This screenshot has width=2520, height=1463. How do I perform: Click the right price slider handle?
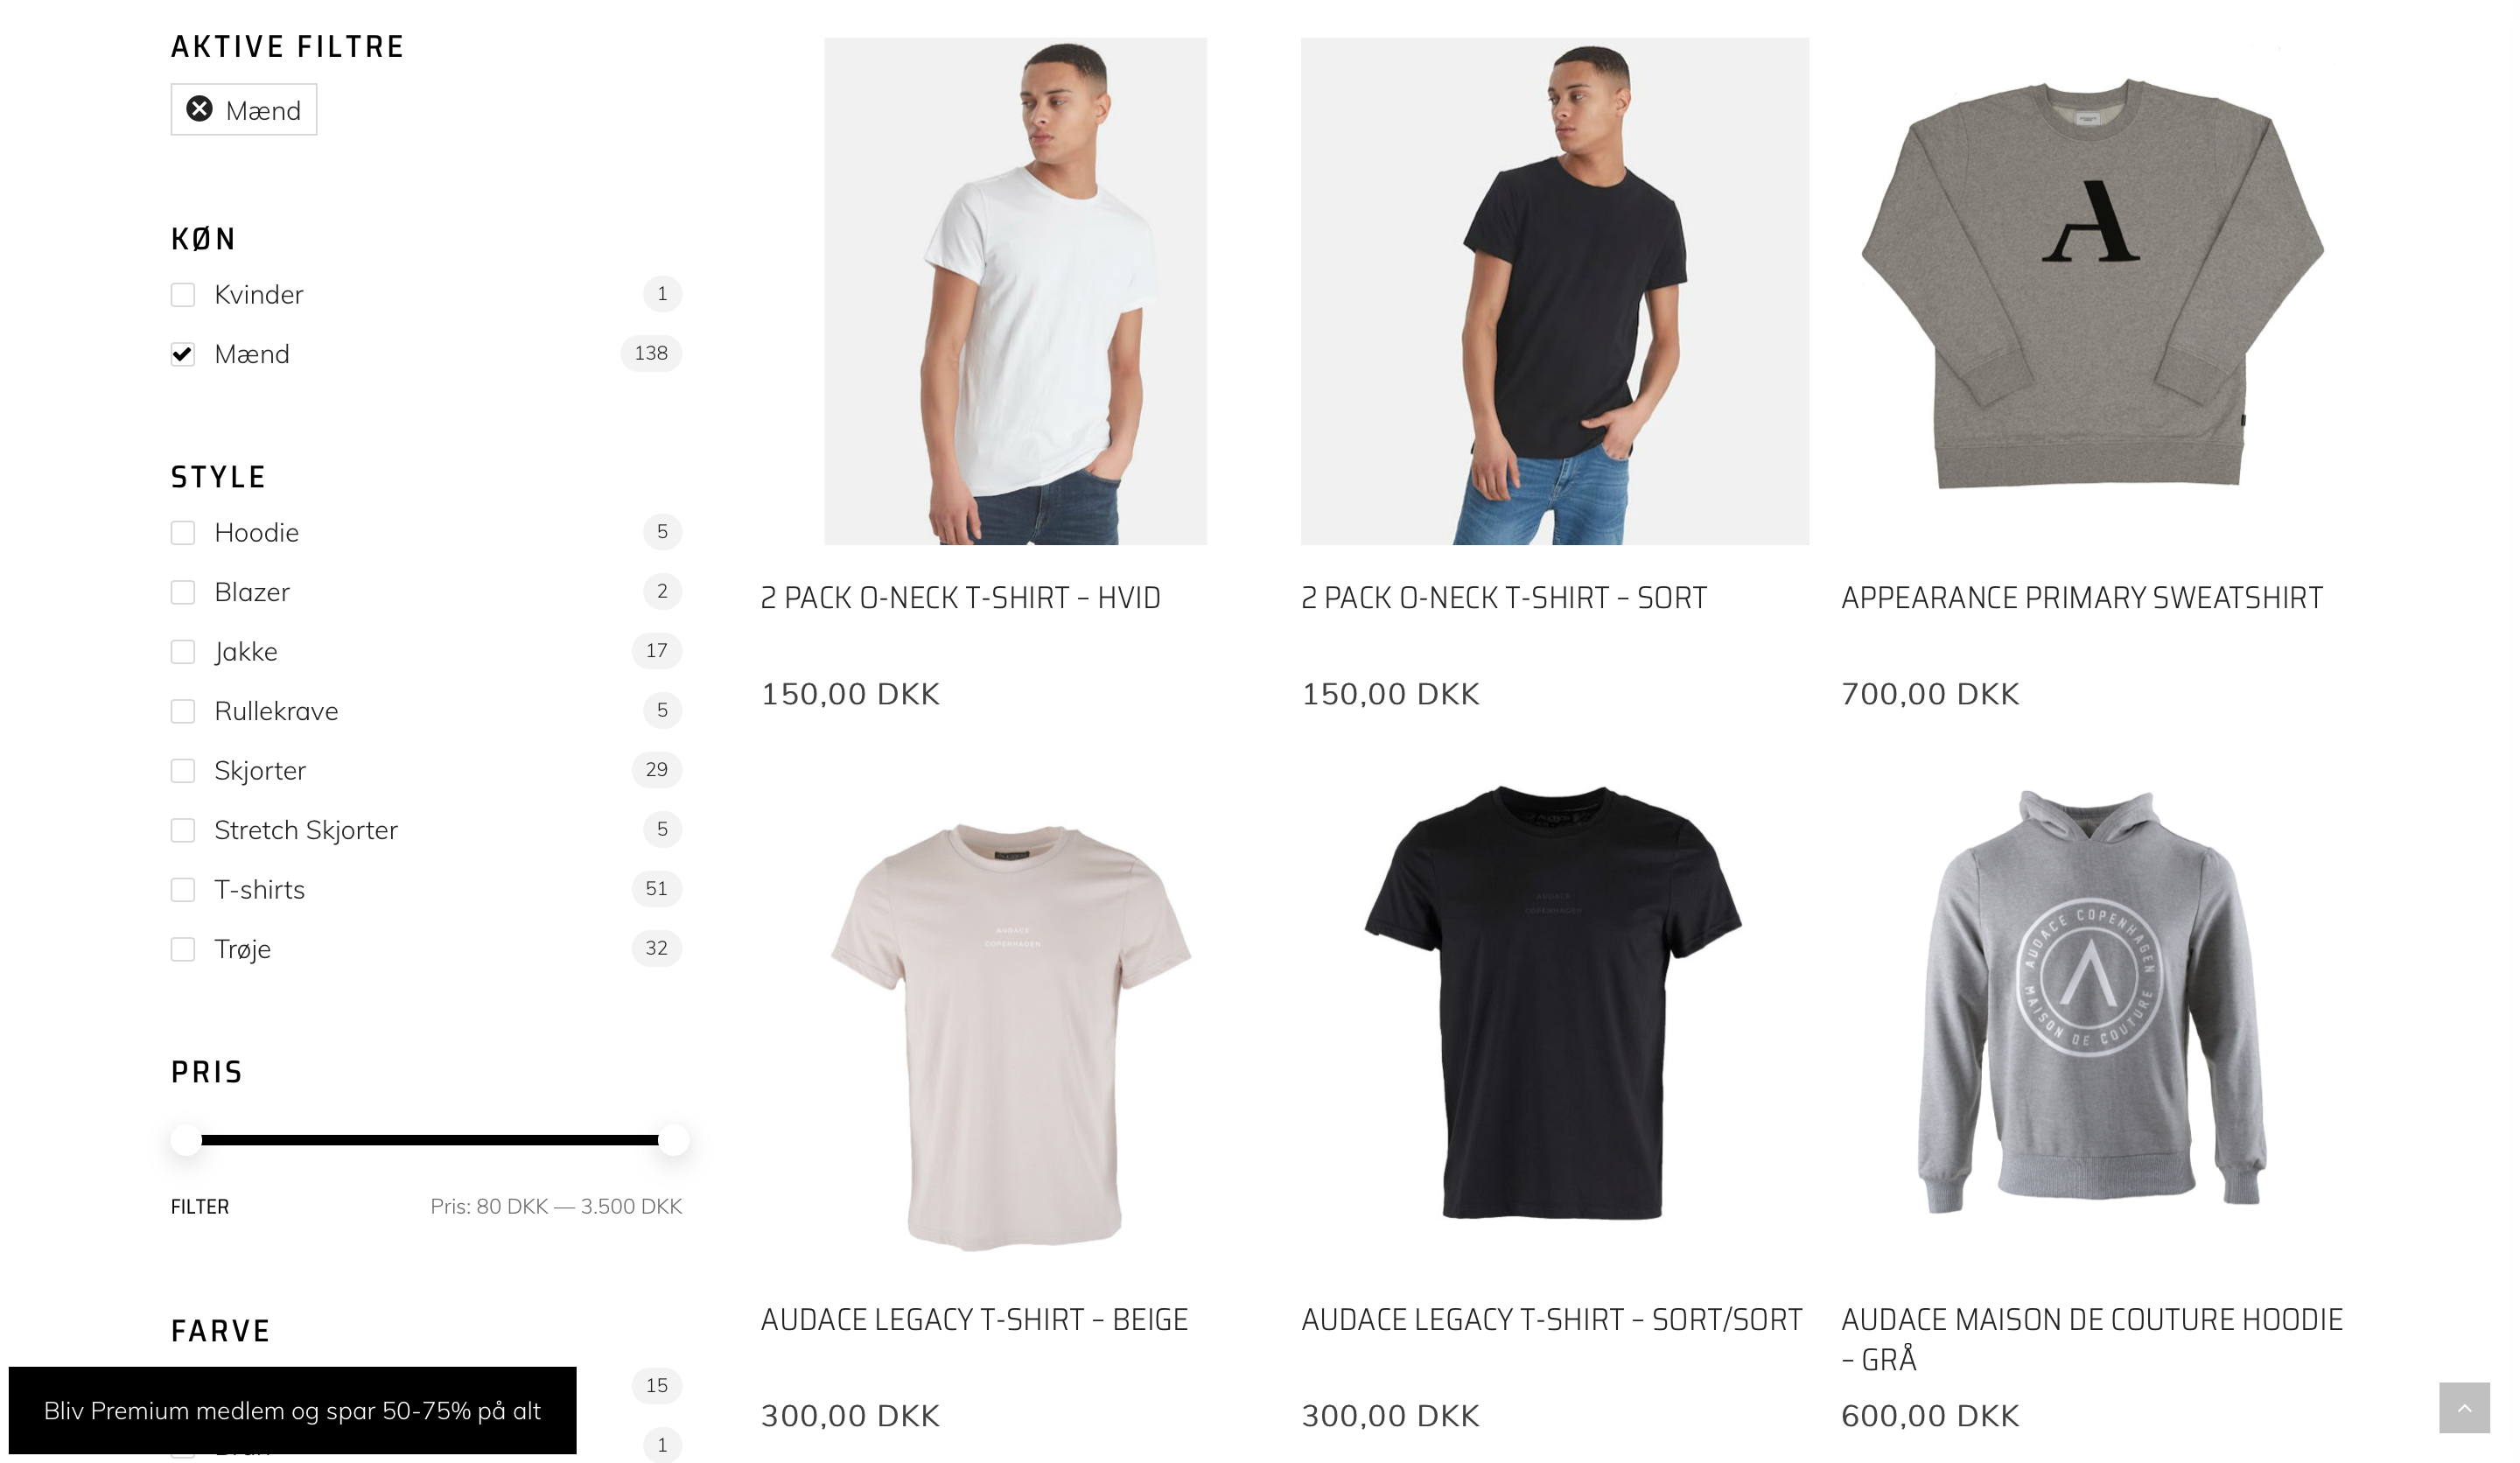pos(674,1140)
